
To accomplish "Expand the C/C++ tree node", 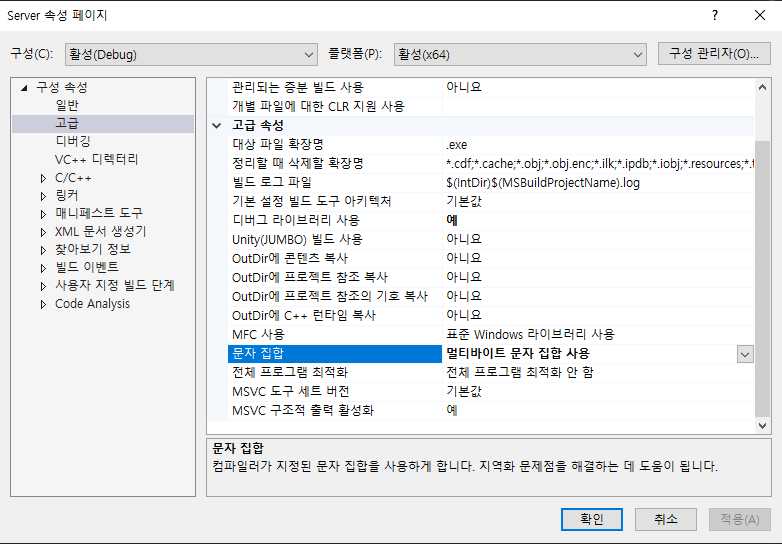I will pyautogui.click(x=43, y=178).
